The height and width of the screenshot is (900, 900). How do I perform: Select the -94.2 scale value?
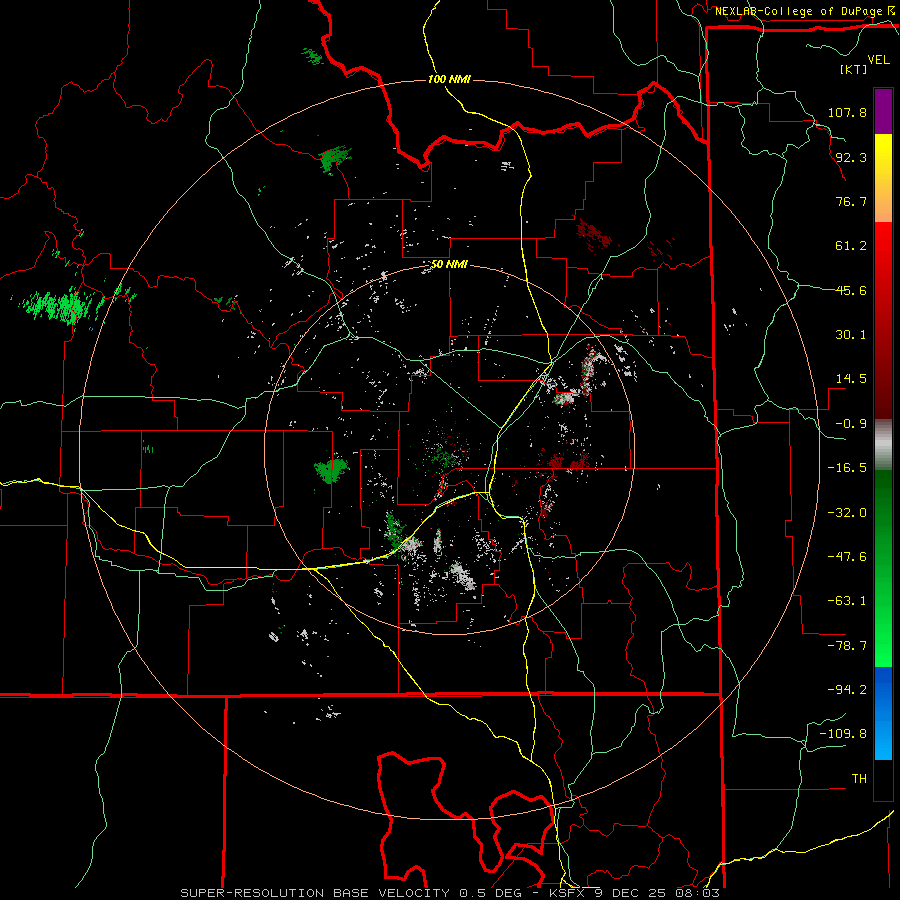(847, 689)
